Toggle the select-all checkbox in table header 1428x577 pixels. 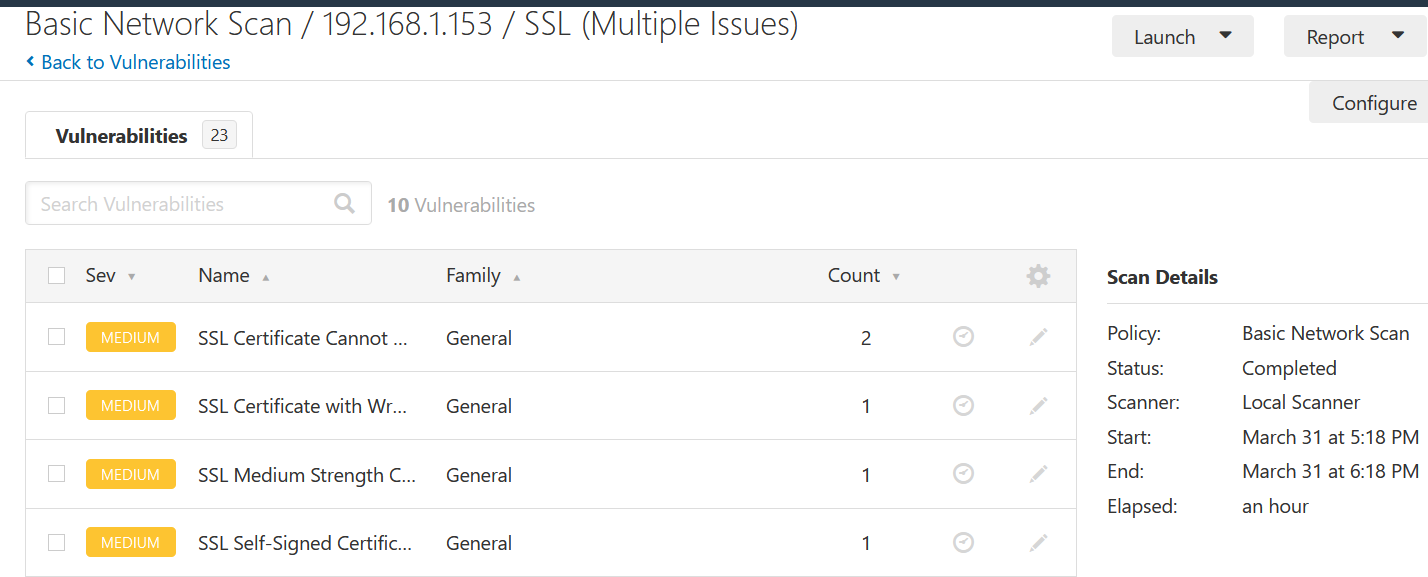coord(57,276)
